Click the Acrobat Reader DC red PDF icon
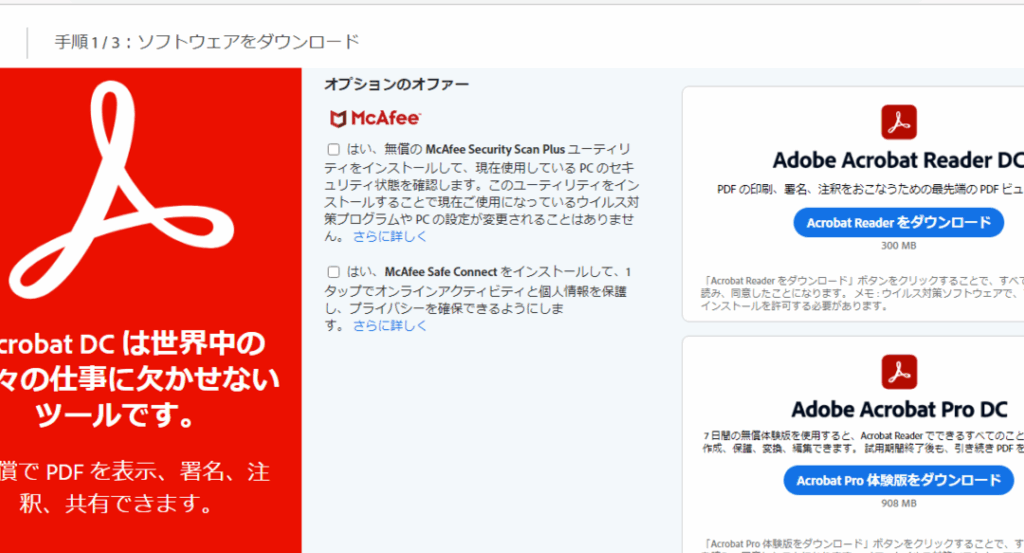Viewport: 1024px width, 553px height. [x=898, y=122]
